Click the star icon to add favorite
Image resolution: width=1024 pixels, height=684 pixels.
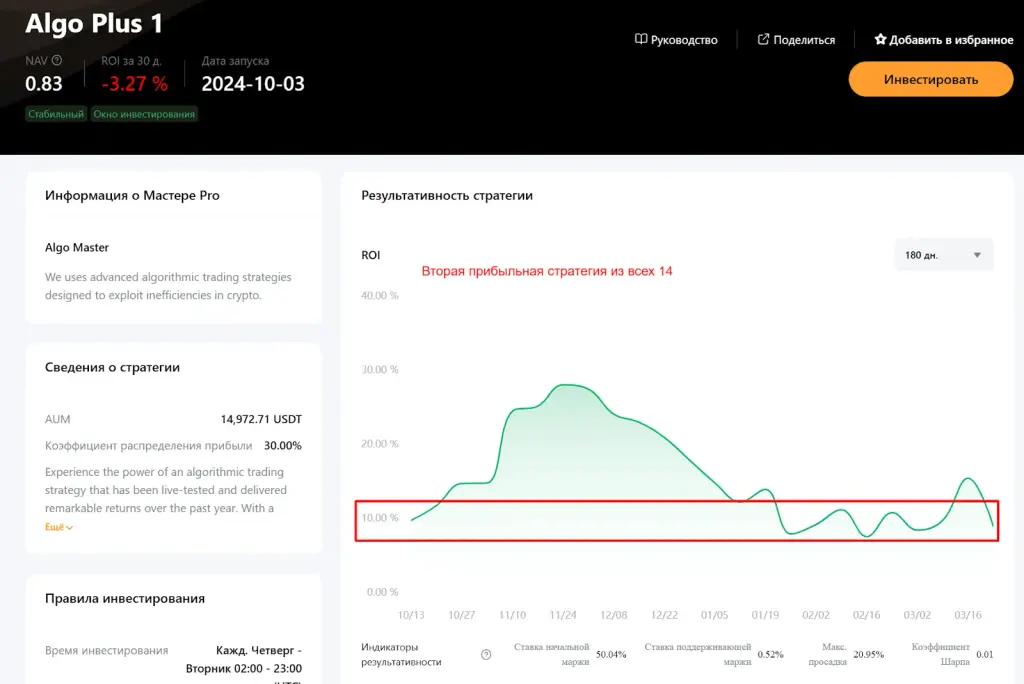[880, 39]
